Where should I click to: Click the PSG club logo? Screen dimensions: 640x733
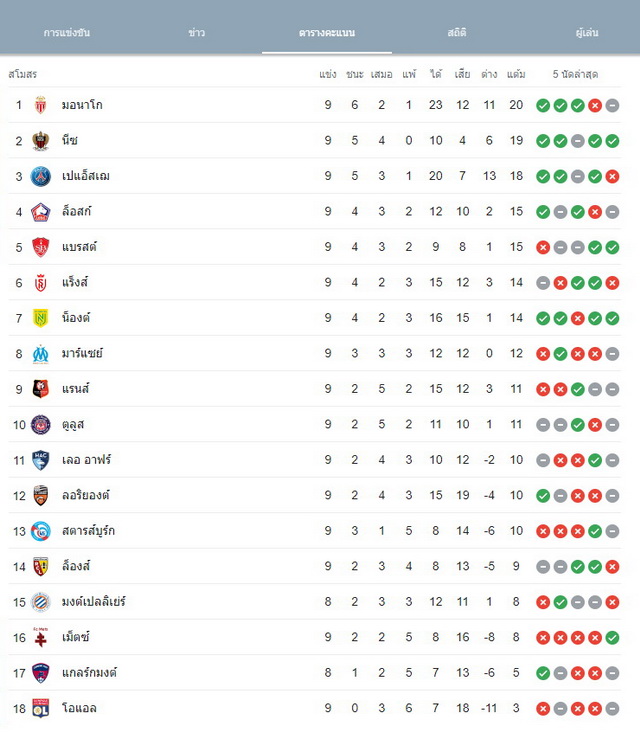(x=41, y=176)
